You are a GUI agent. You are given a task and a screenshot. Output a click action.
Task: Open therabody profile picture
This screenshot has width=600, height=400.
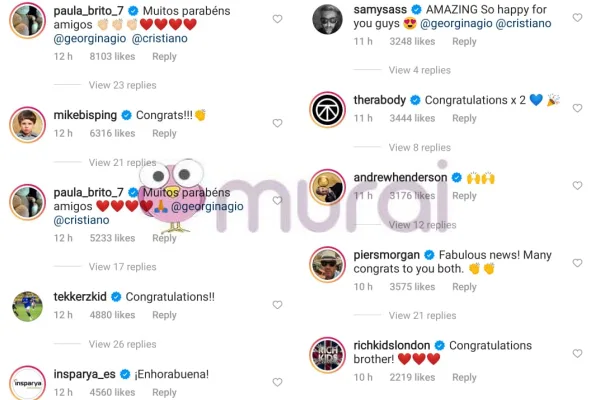327,109
